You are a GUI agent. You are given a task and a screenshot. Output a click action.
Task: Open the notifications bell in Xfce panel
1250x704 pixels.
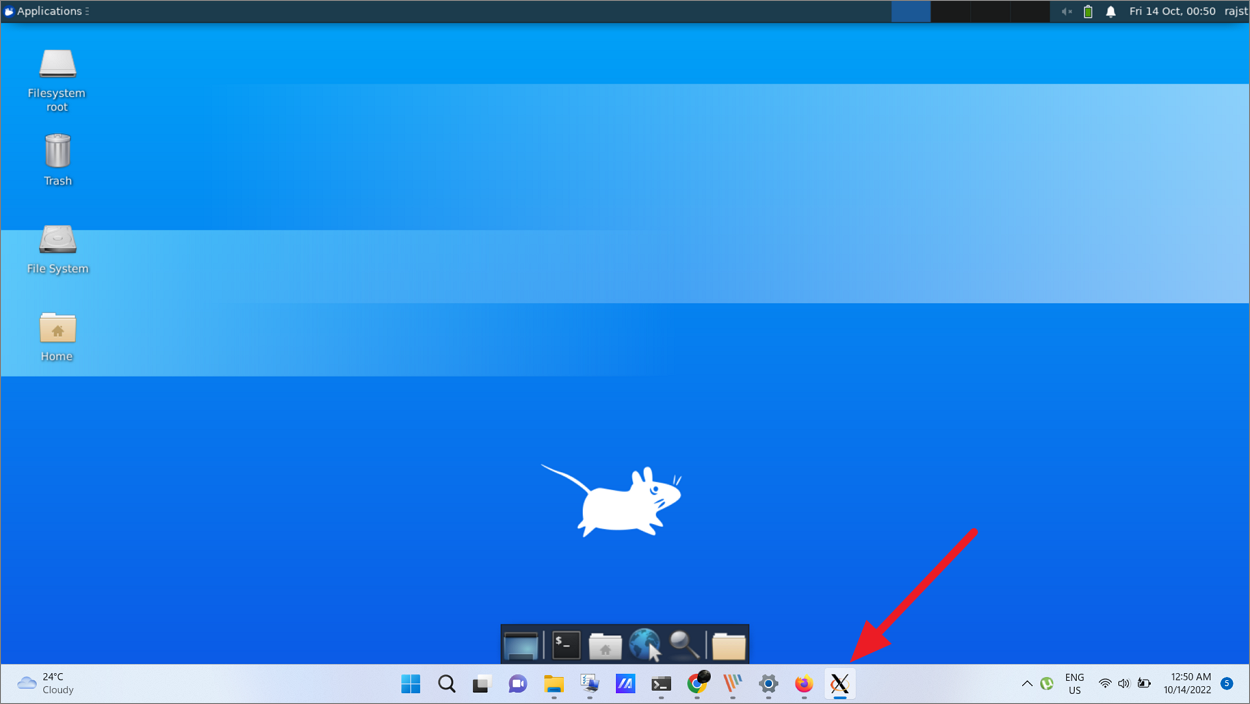[x=1110, y=12]
